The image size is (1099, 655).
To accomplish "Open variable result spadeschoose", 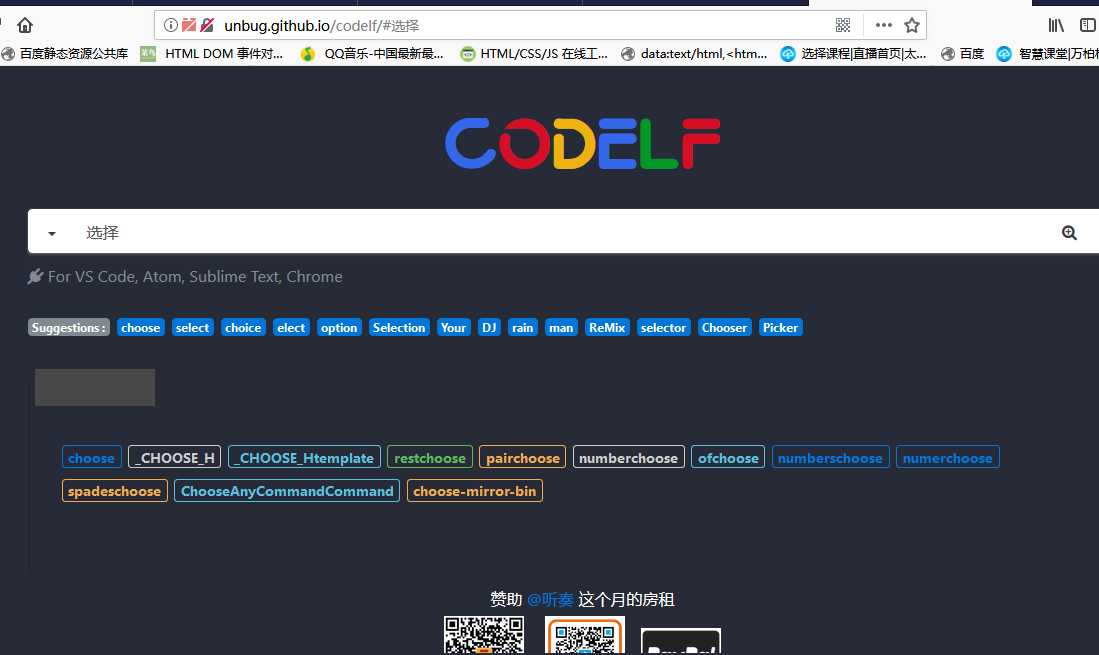I will pos(114,491).
